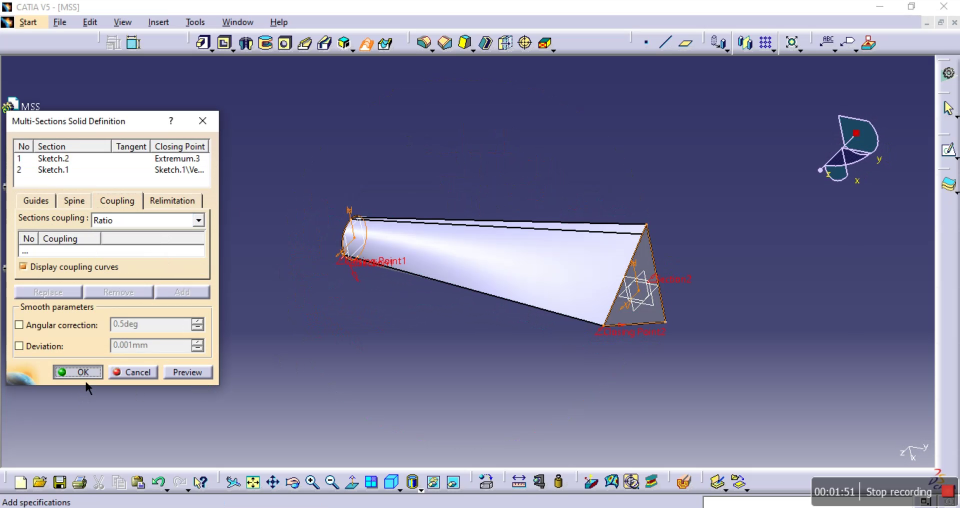Click the Zoom In icon
960x508 pixels.
pos(312,482)
